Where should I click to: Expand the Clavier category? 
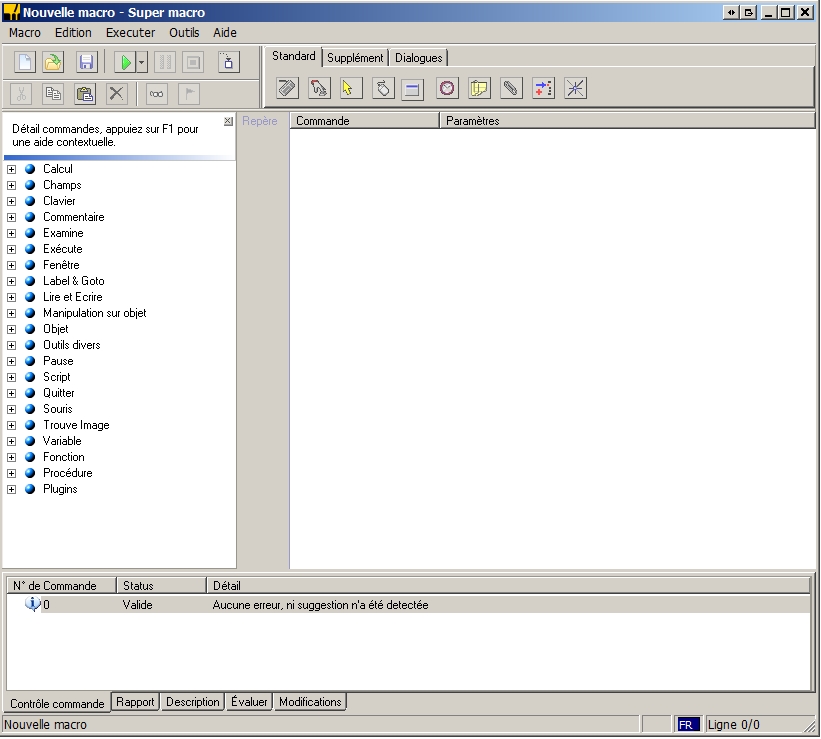pyautogui.click(x=12, y=201)
